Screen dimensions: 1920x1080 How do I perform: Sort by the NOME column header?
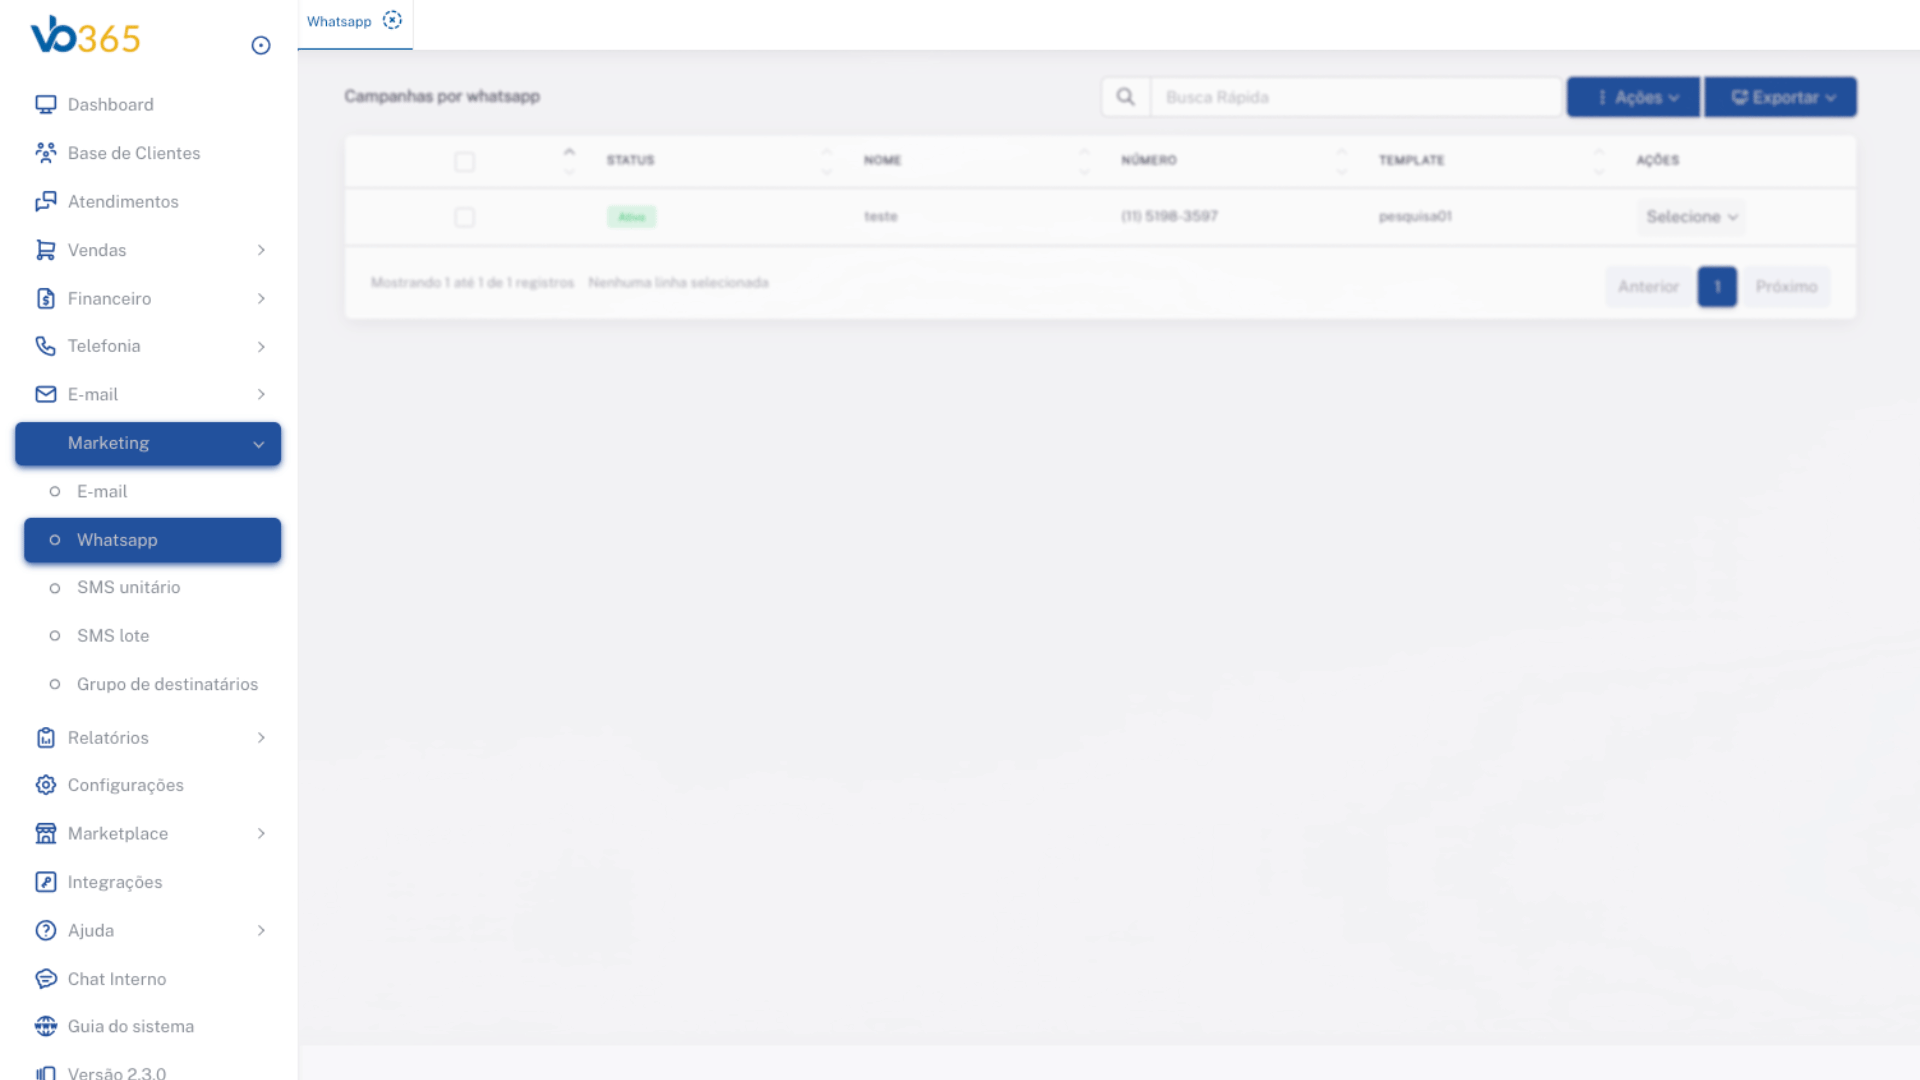click(882, 160)
